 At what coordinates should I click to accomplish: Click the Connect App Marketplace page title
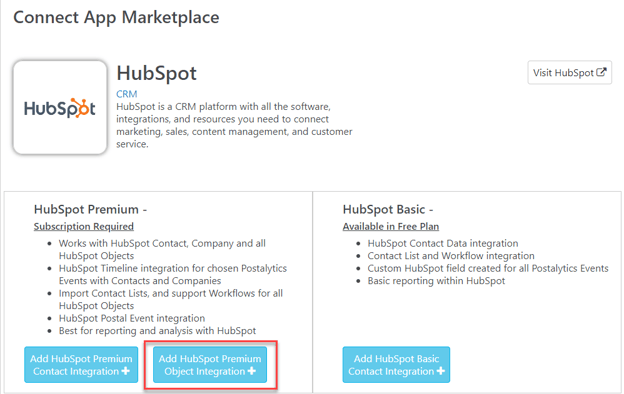point(116,18)
